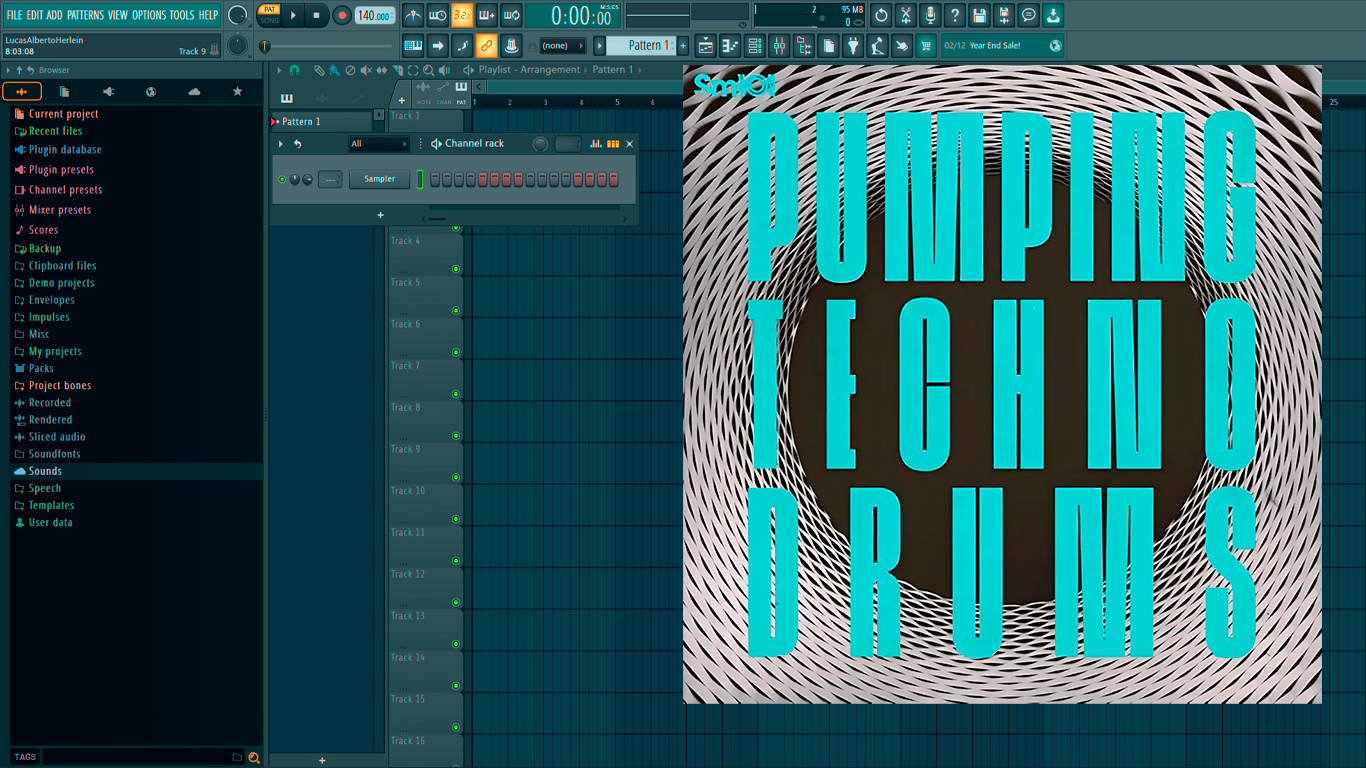1366x768 pixels.
Task: Open the channel rack toolbar icon
Action: (x=755, y=45)
